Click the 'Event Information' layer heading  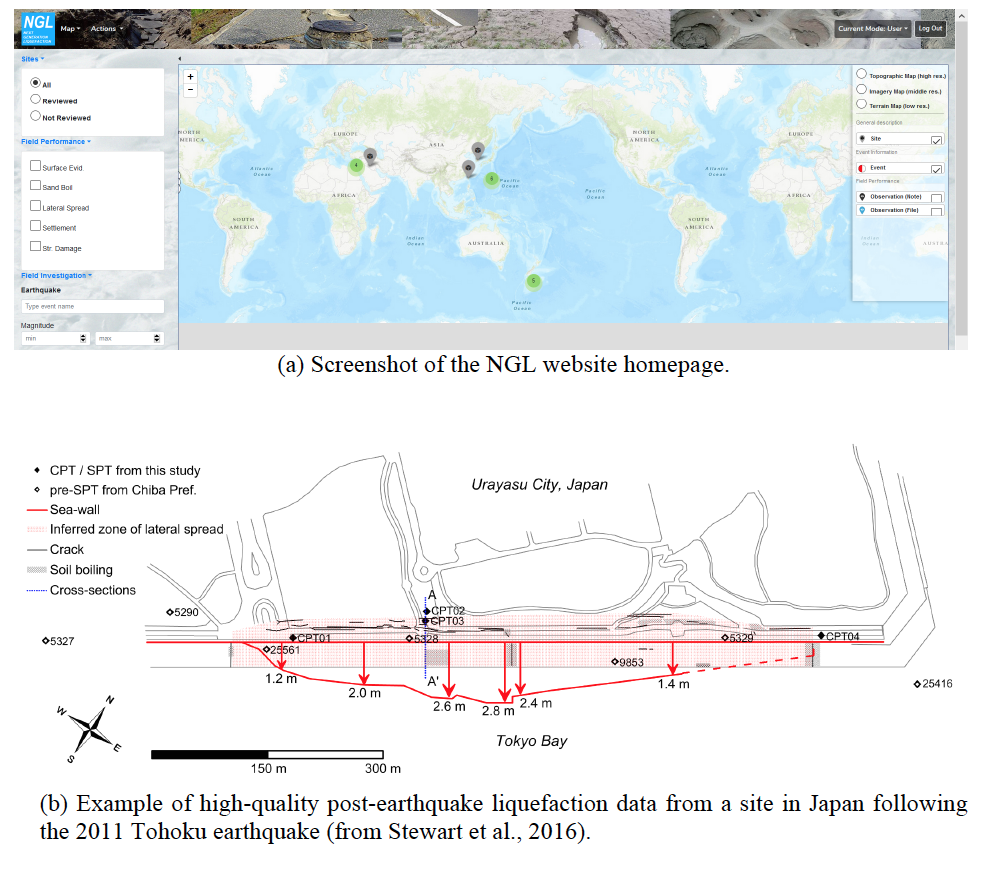point(876,152)
